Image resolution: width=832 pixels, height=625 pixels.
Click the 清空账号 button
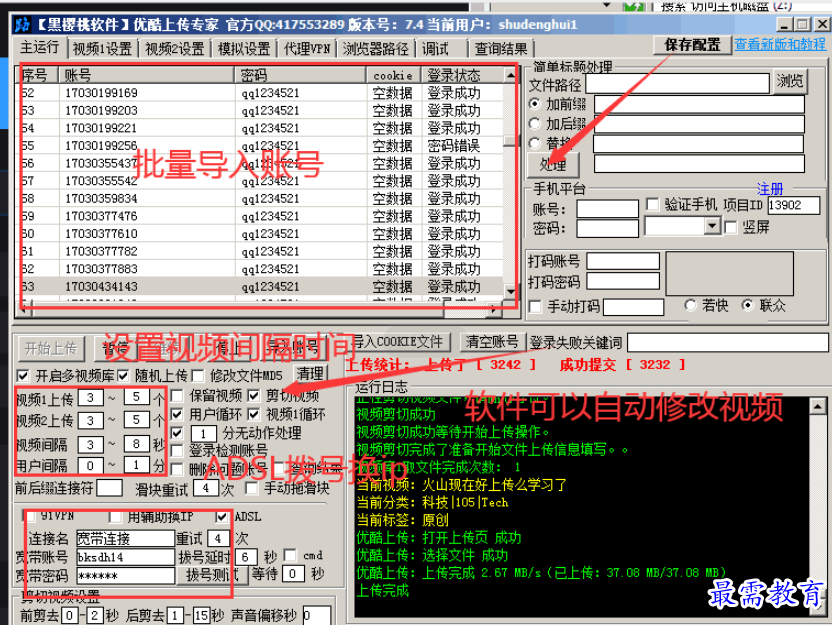coord(492,342)
